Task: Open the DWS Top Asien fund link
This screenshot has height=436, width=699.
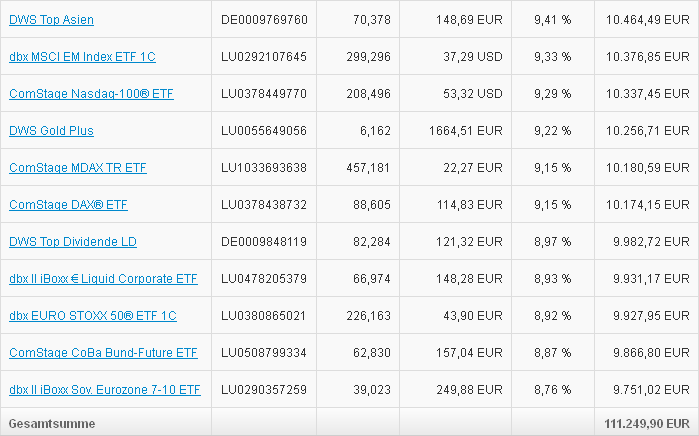Action: pos(51,20)
